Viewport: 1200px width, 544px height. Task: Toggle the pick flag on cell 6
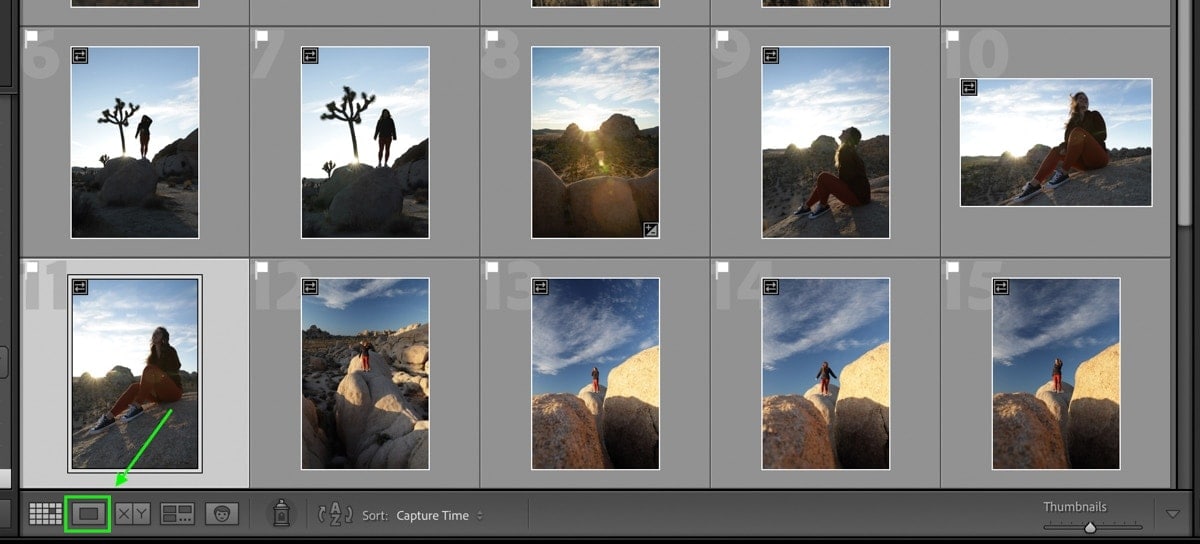pyautogui.click(x=29, y=39)
